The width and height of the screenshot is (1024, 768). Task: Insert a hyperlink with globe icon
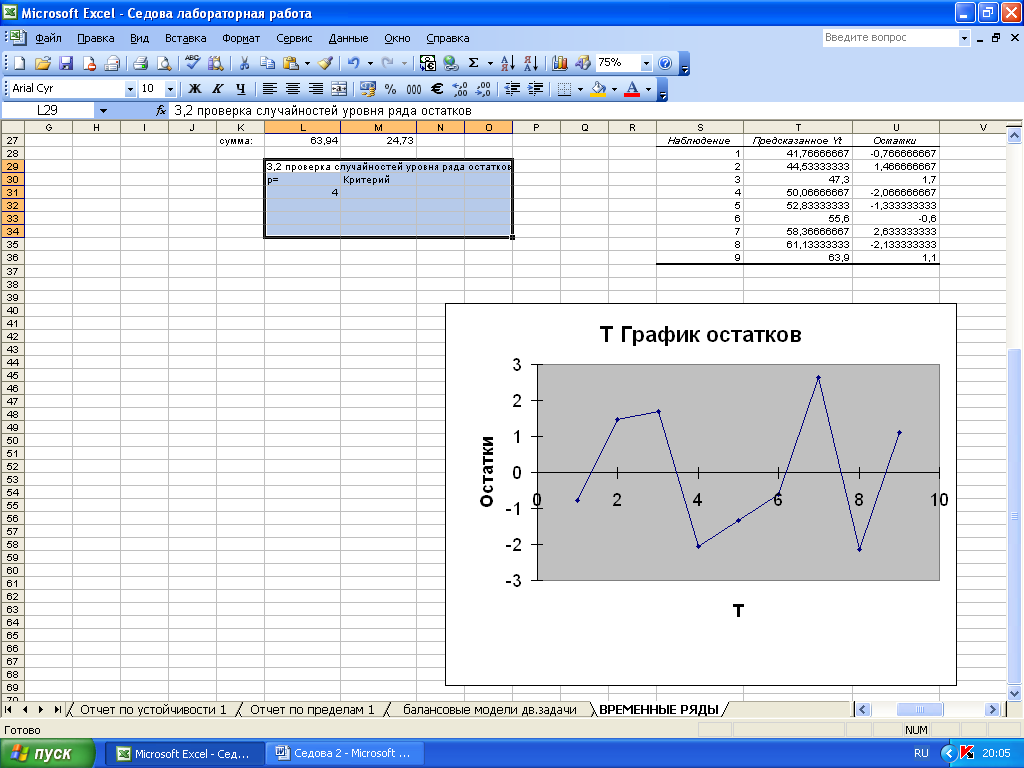click(451, 63)
